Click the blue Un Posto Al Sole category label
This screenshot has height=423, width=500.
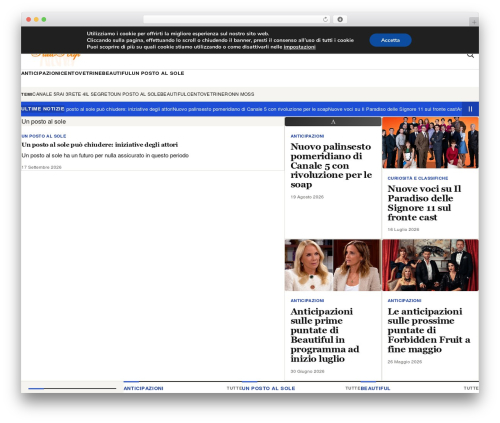[x=44, y=136]
